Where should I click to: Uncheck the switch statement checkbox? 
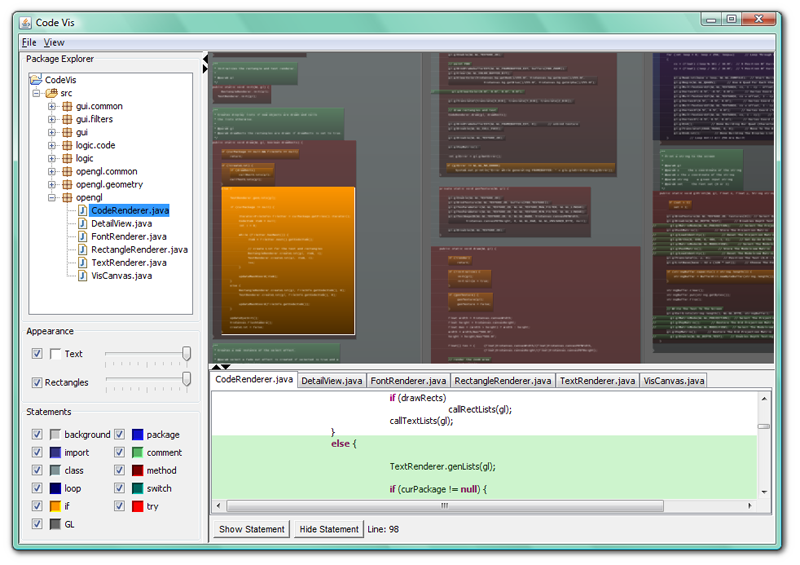[119, 488]
